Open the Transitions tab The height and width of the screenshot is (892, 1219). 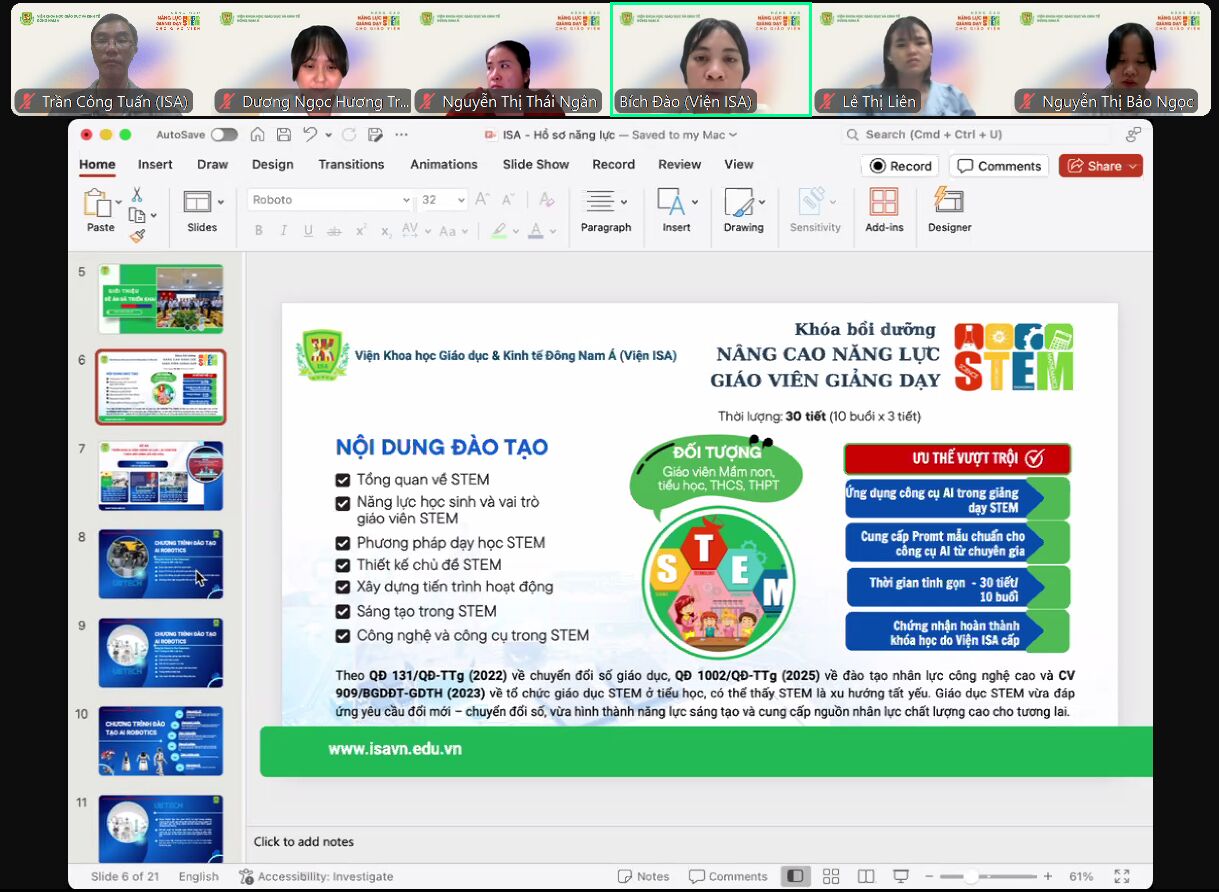coord(351,165)
